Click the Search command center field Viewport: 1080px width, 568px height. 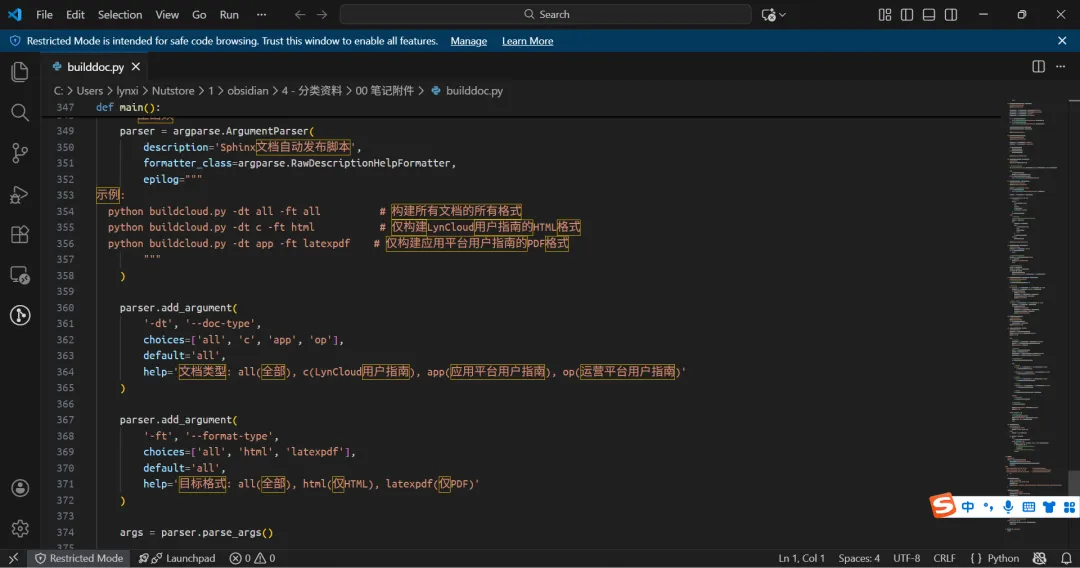(546, 14)
